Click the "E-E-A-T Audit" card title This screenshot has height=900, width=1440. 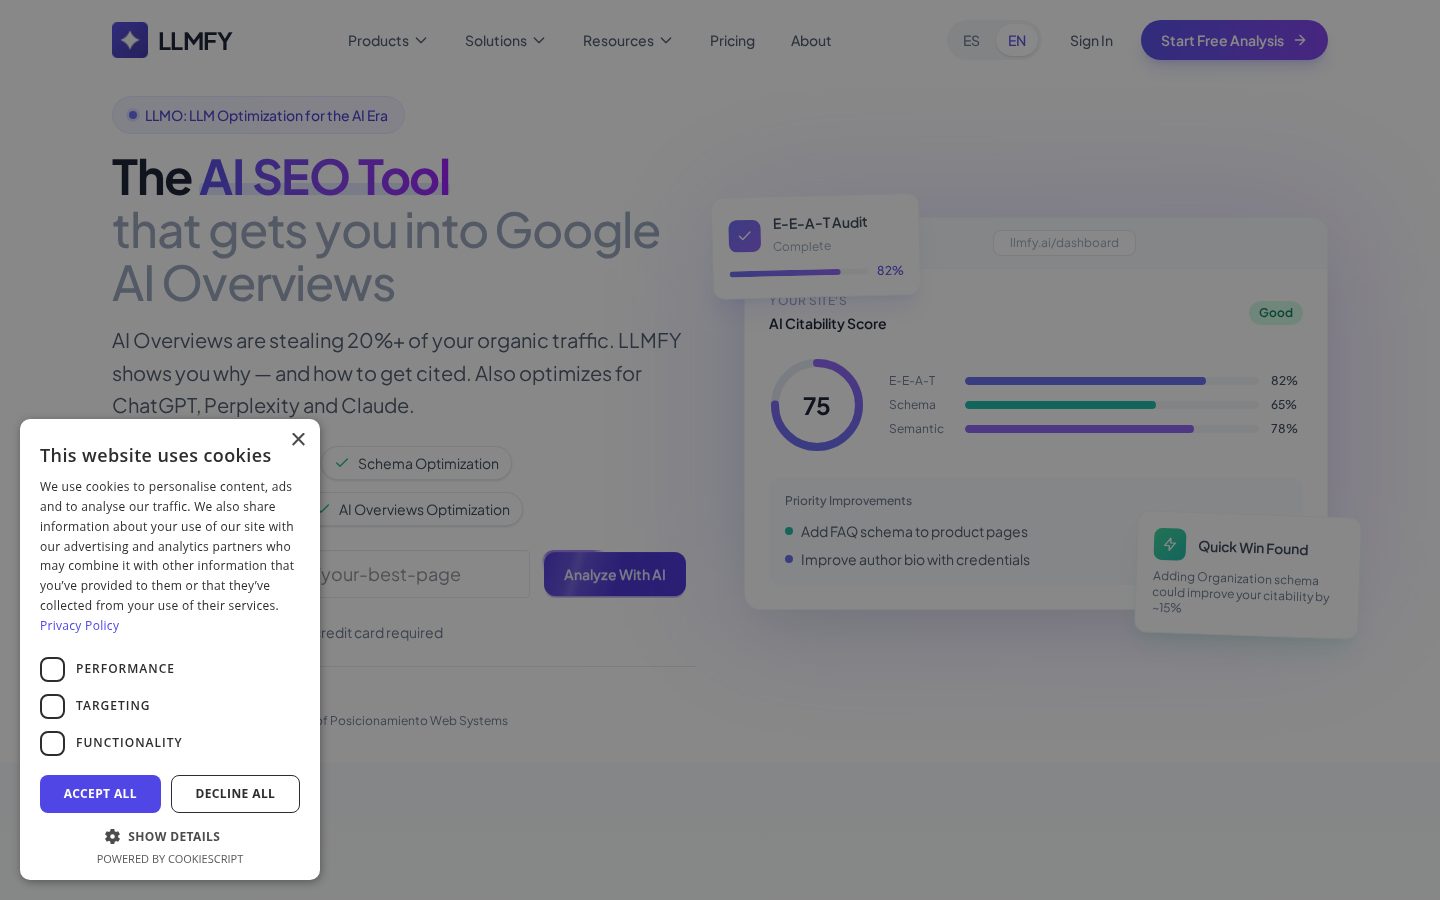click(x=820, y=223)
